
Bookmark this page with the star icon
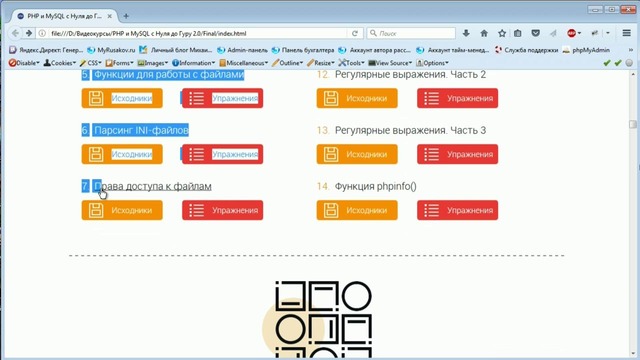click(x=502, y=33)
